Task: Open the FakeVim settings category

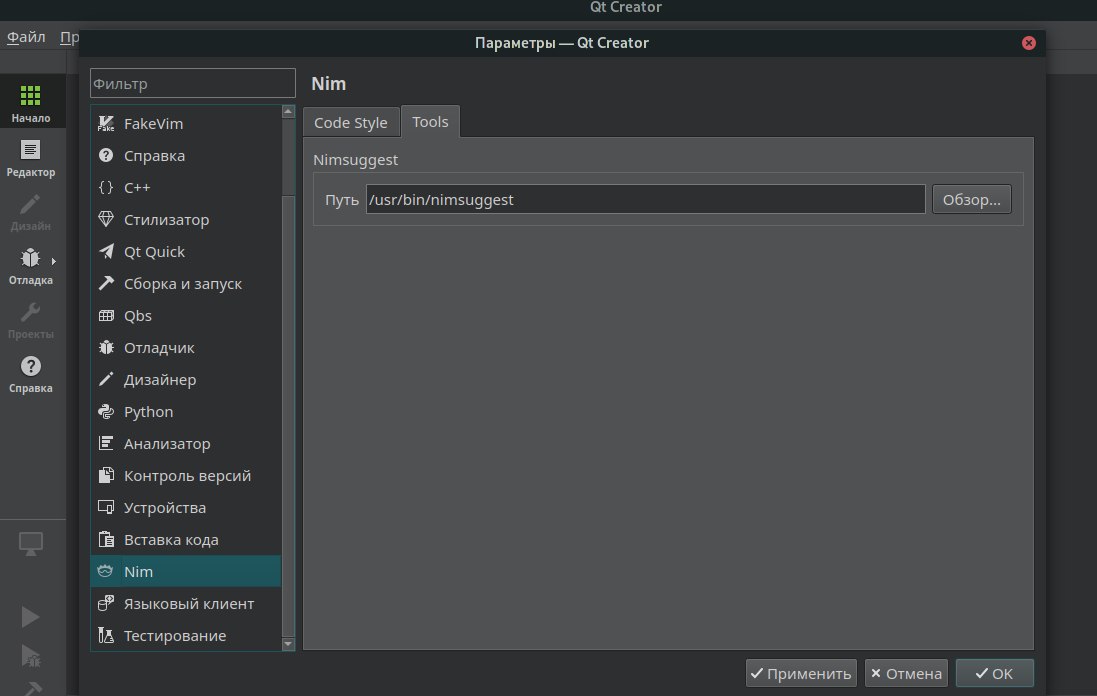Action: [185, 123]
